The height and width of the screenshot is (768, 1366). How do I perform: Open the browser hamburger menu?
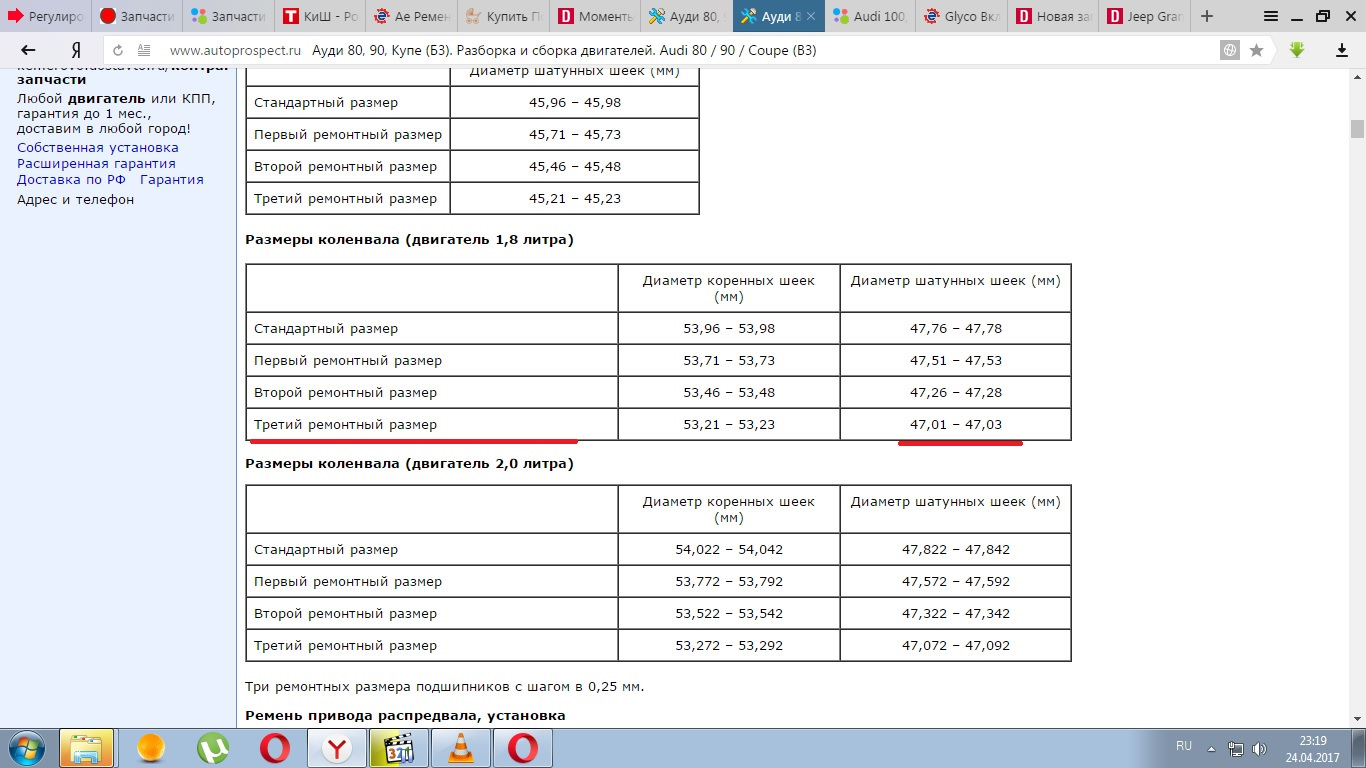coord(1271,16)
